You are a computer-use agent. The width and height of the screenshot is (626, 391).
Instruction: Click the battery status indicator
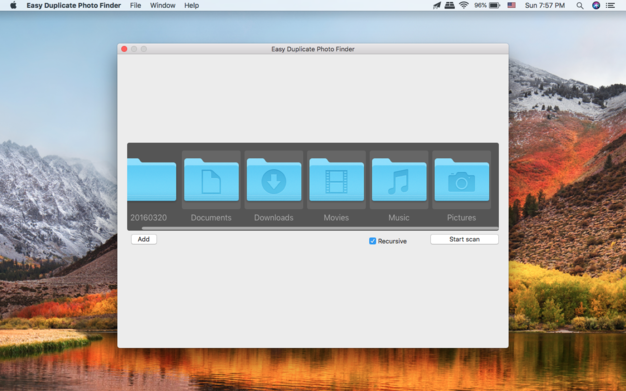487,6
